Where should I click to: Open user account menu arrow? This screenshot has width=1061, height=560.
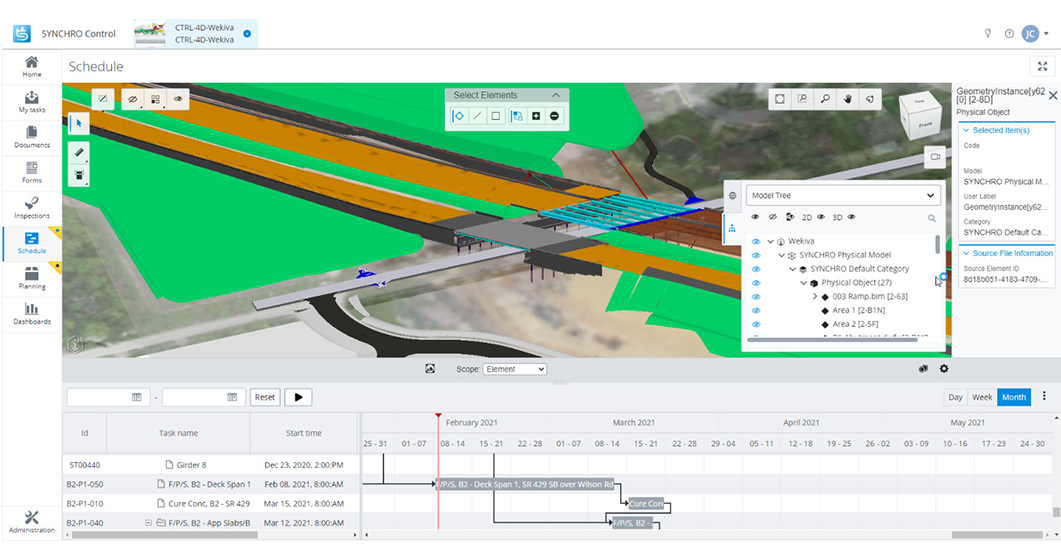coord(1047,33)
